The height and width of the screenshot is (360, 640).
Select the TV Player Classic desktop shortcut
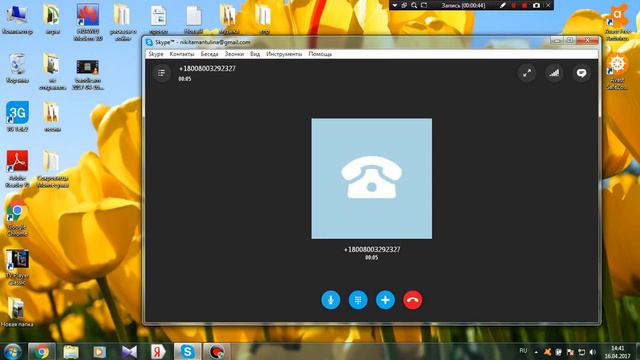[17, 268]
